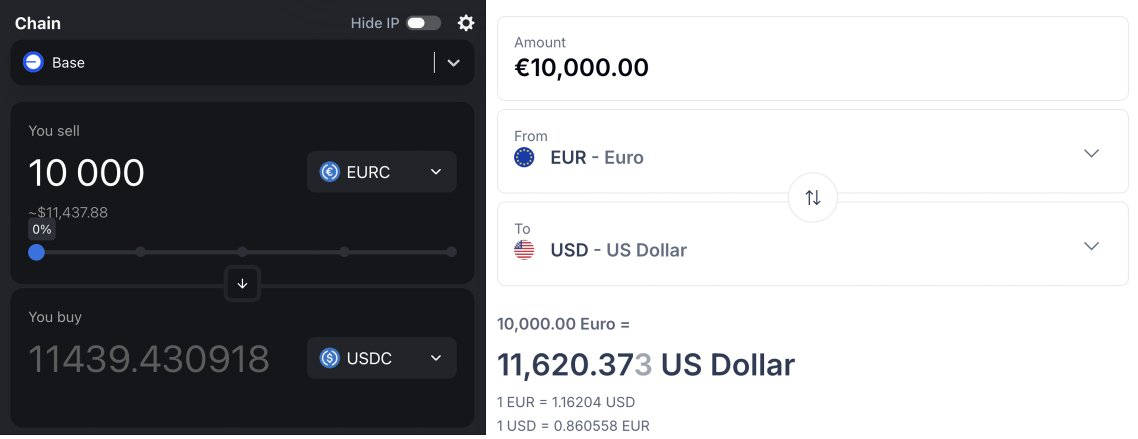Toggle the Hide IP switch
This screenshot has height=439, width=1138.
pyautogui.click(x=423, y=23)
